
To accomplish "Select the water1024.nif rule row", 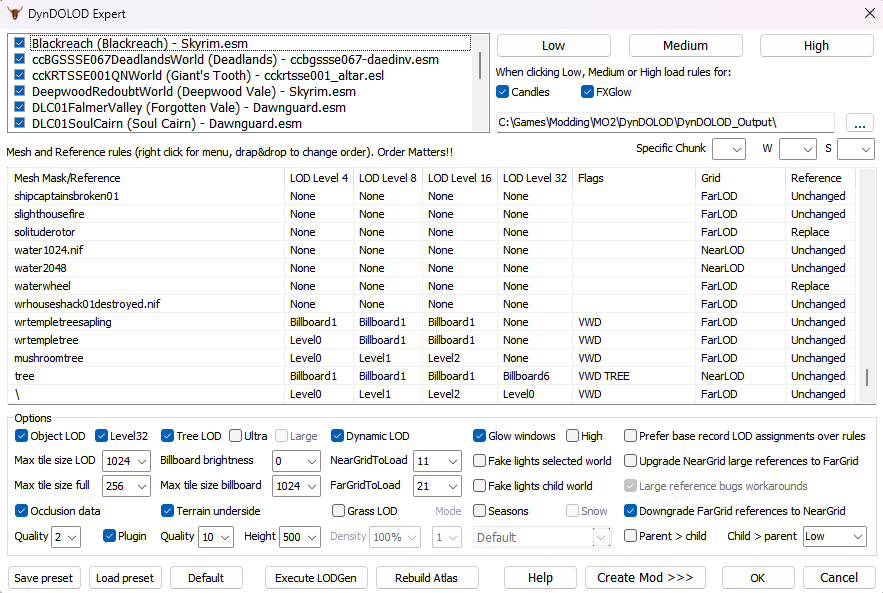I will pyautogui.click(x=432, y=250).
